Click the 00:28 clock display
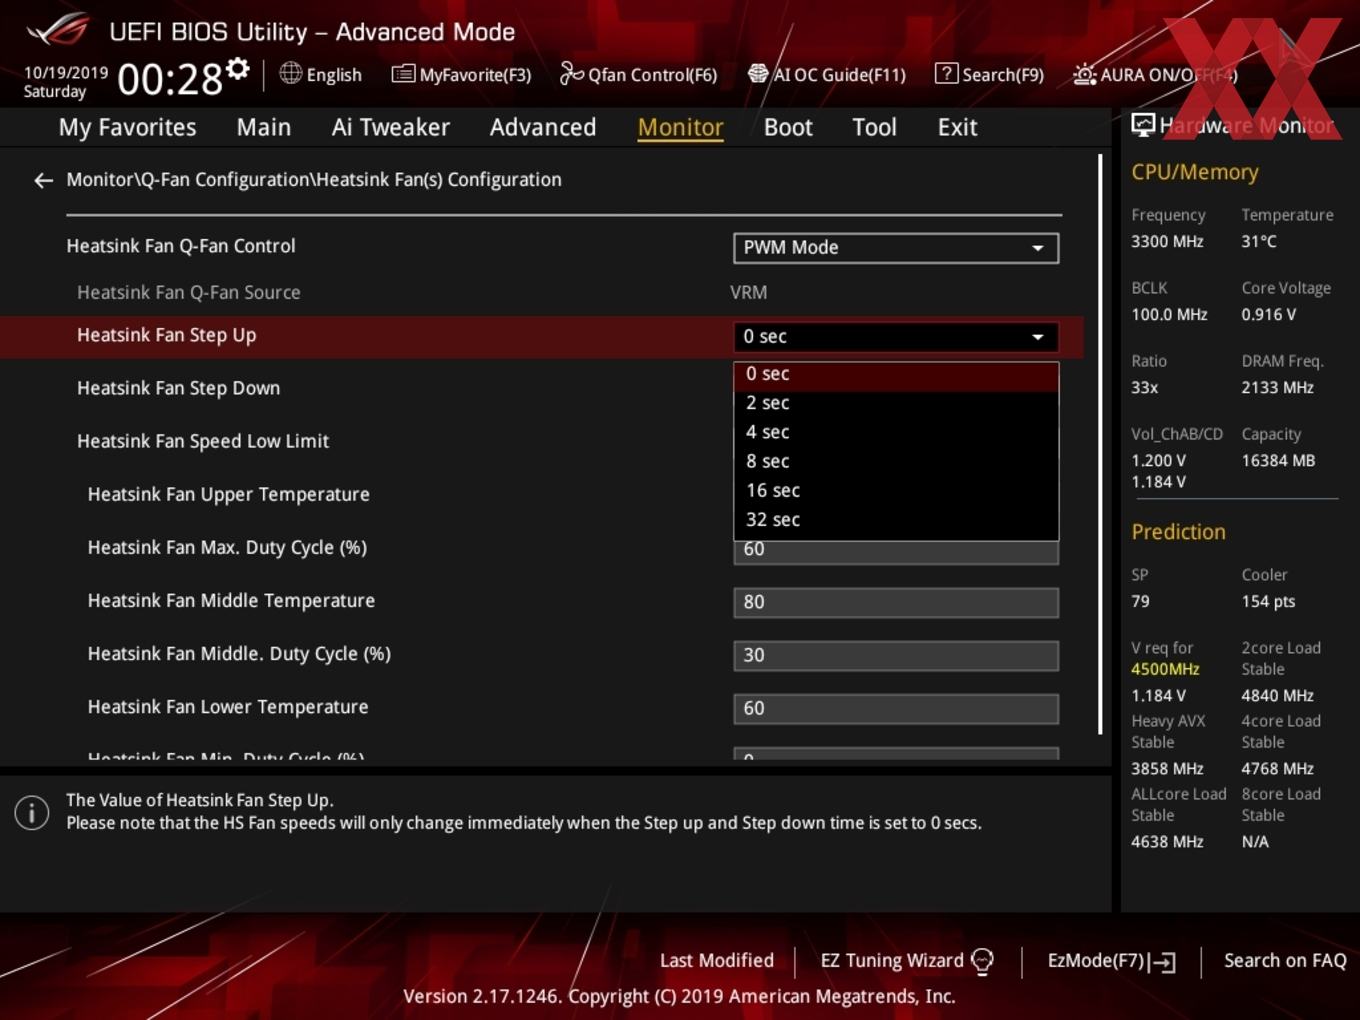The height and width of the screenshot is (1020, 1360). [170, 78]
